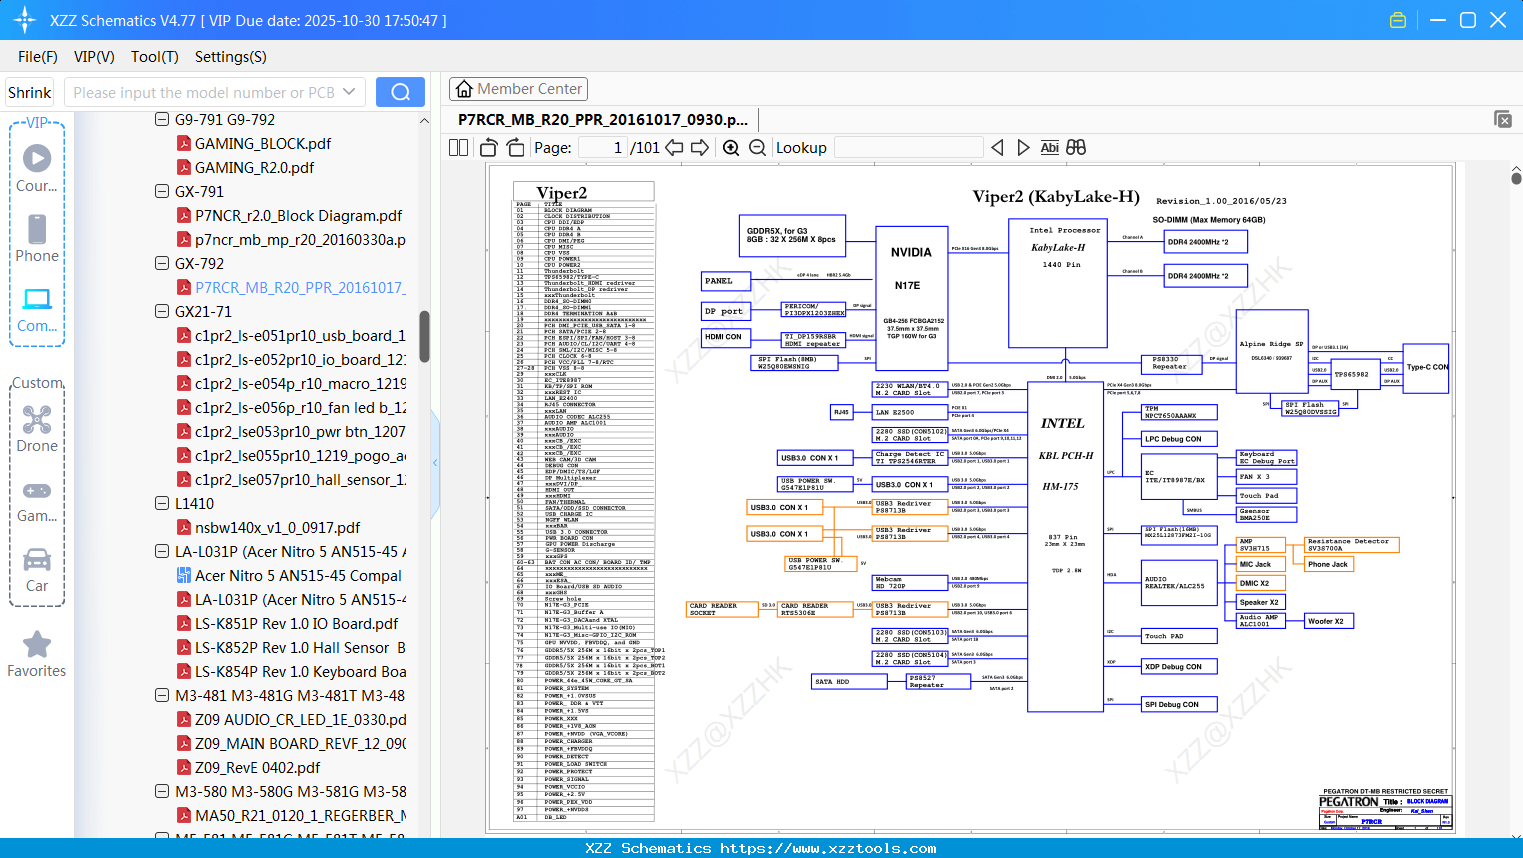This screenshot has width=1523, height=858.
Task: Click the Shrink button
Action: pyautogui.click(x=30, y=92)
